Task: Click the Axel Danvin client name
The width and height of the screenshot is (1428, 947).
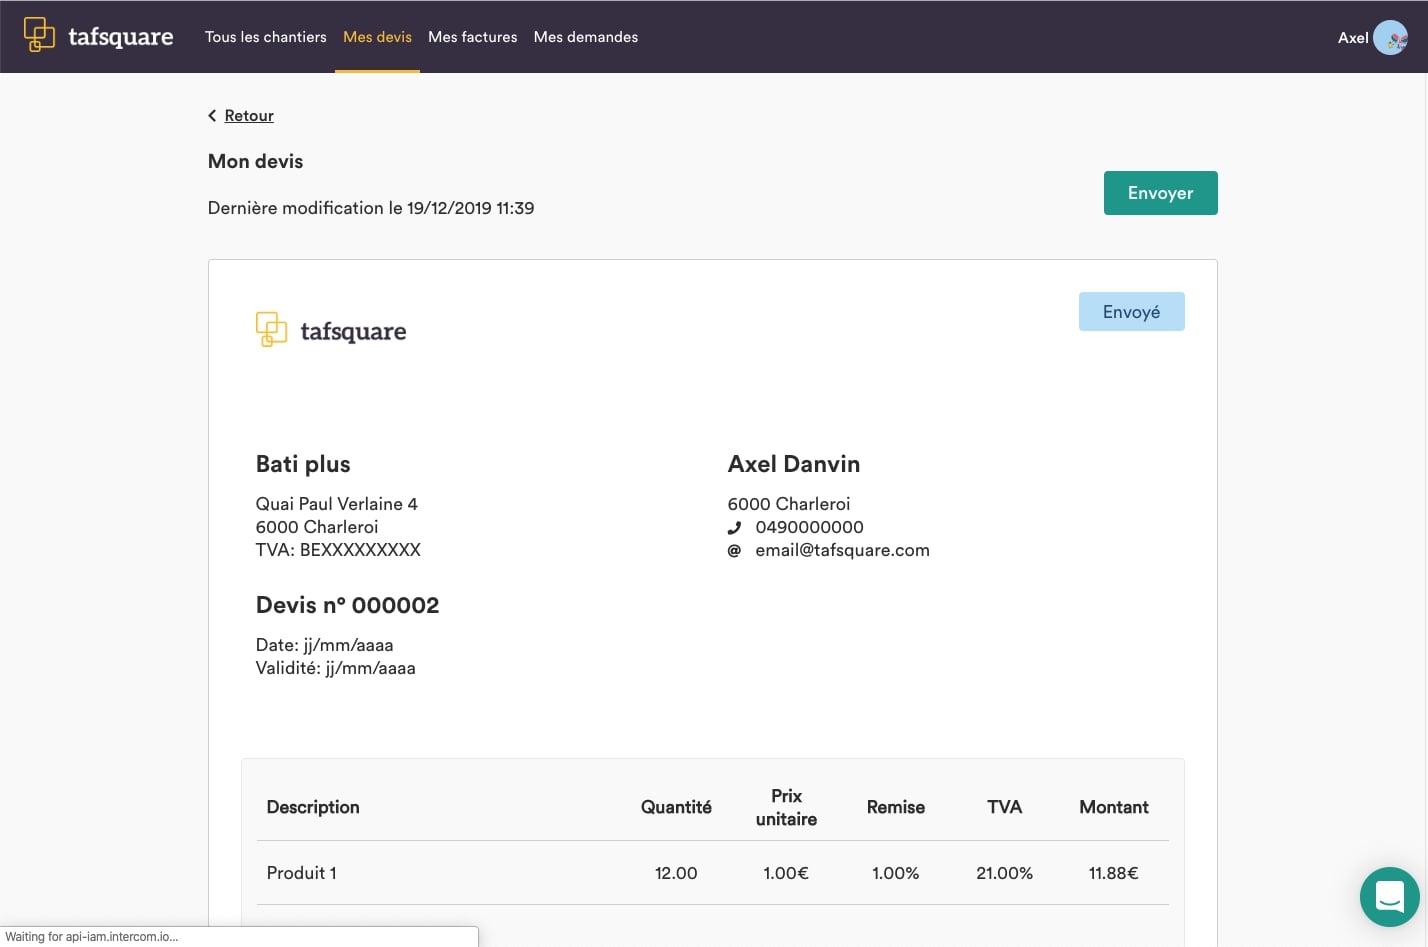Action: [x=794, y=464]
